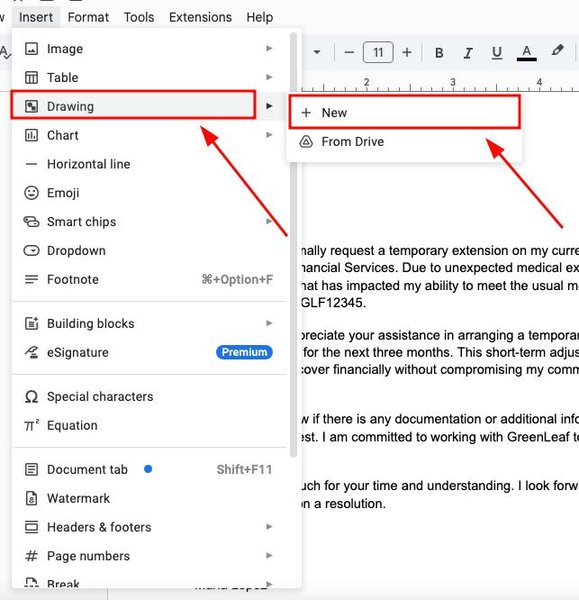This screenshot has height=600, width=579.
Task: Click the spell check icon in toolbar
Action: point(5,52)
